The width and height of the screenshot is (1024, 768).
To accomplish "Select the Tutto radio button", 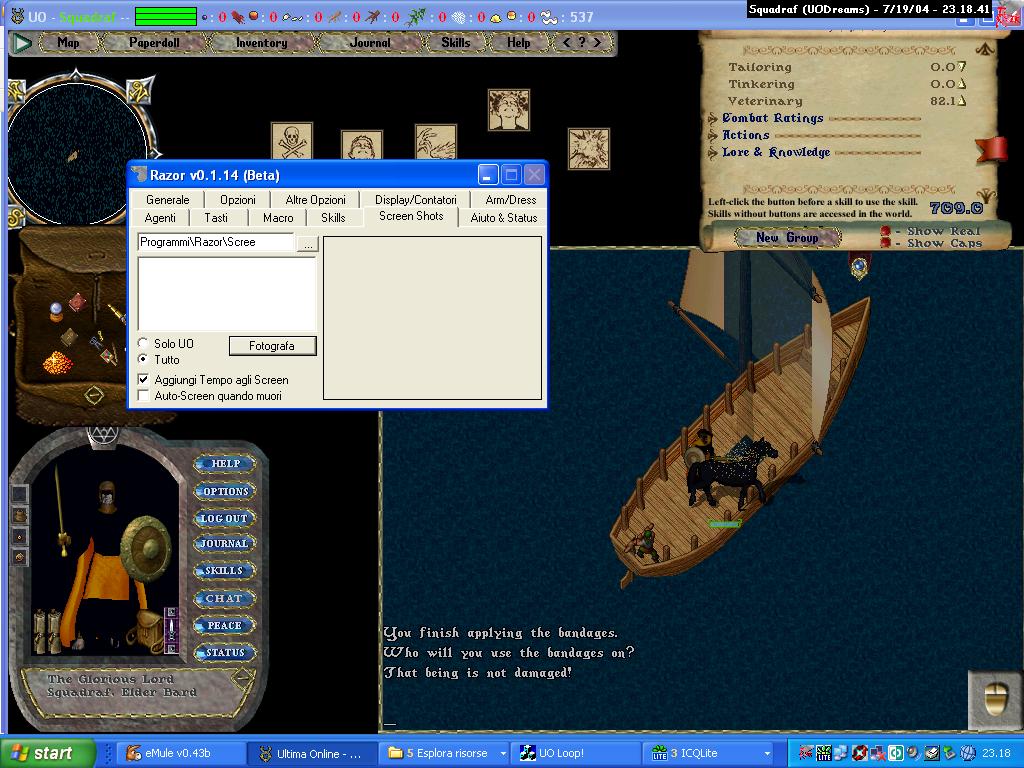I will (x=143, y=359).
